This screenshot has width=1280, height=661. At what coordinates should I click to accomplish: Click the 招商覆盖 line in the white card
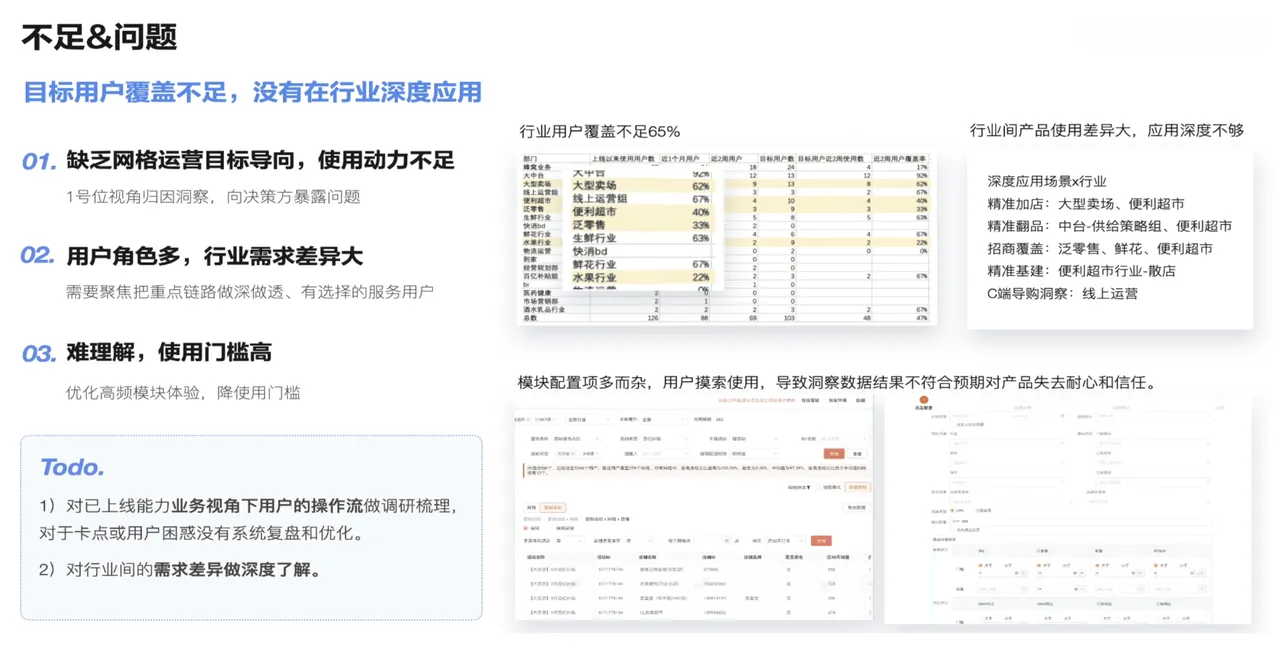pyautogui.click(x=1100, y=249)
